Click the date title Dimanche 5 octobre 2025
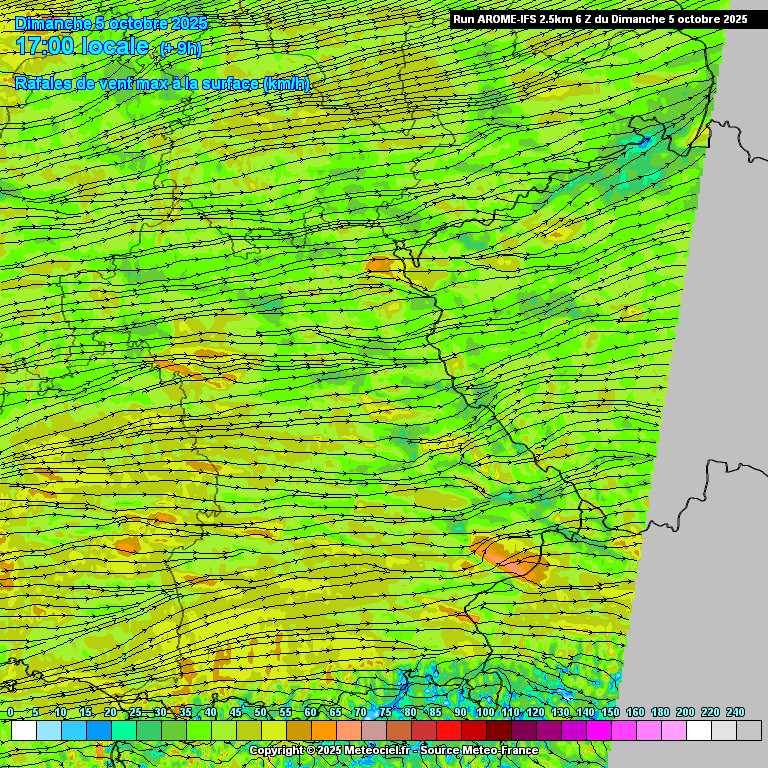Image resolution: width=768 pixels, height=768 pixels. click(112, 23)
